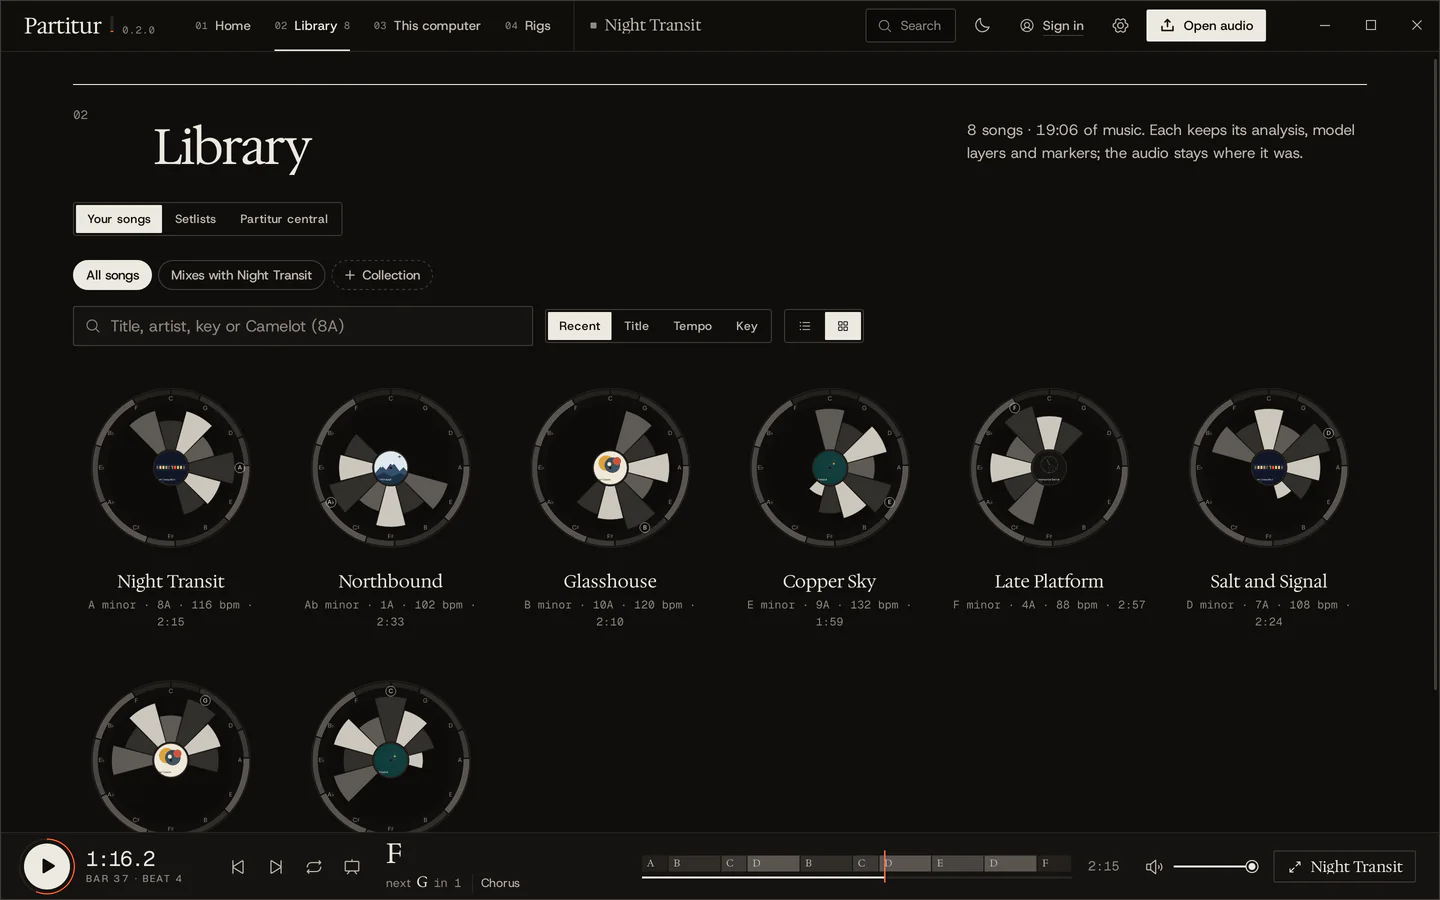
Task: Click the Search box in the top bar
Action: point(910,26)
